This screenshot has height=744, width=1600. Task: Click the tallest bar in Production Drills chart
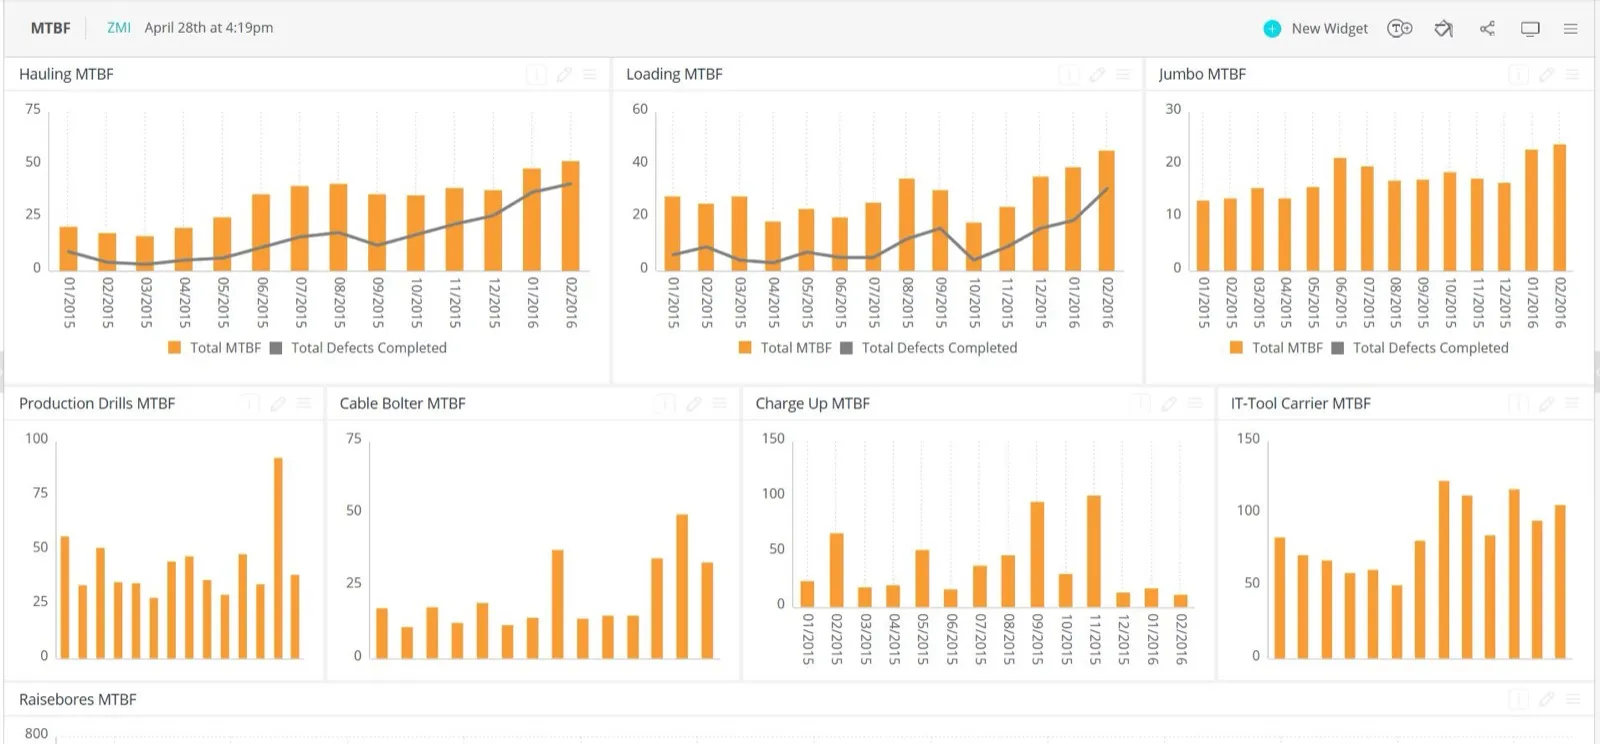(x=278, y=558)
